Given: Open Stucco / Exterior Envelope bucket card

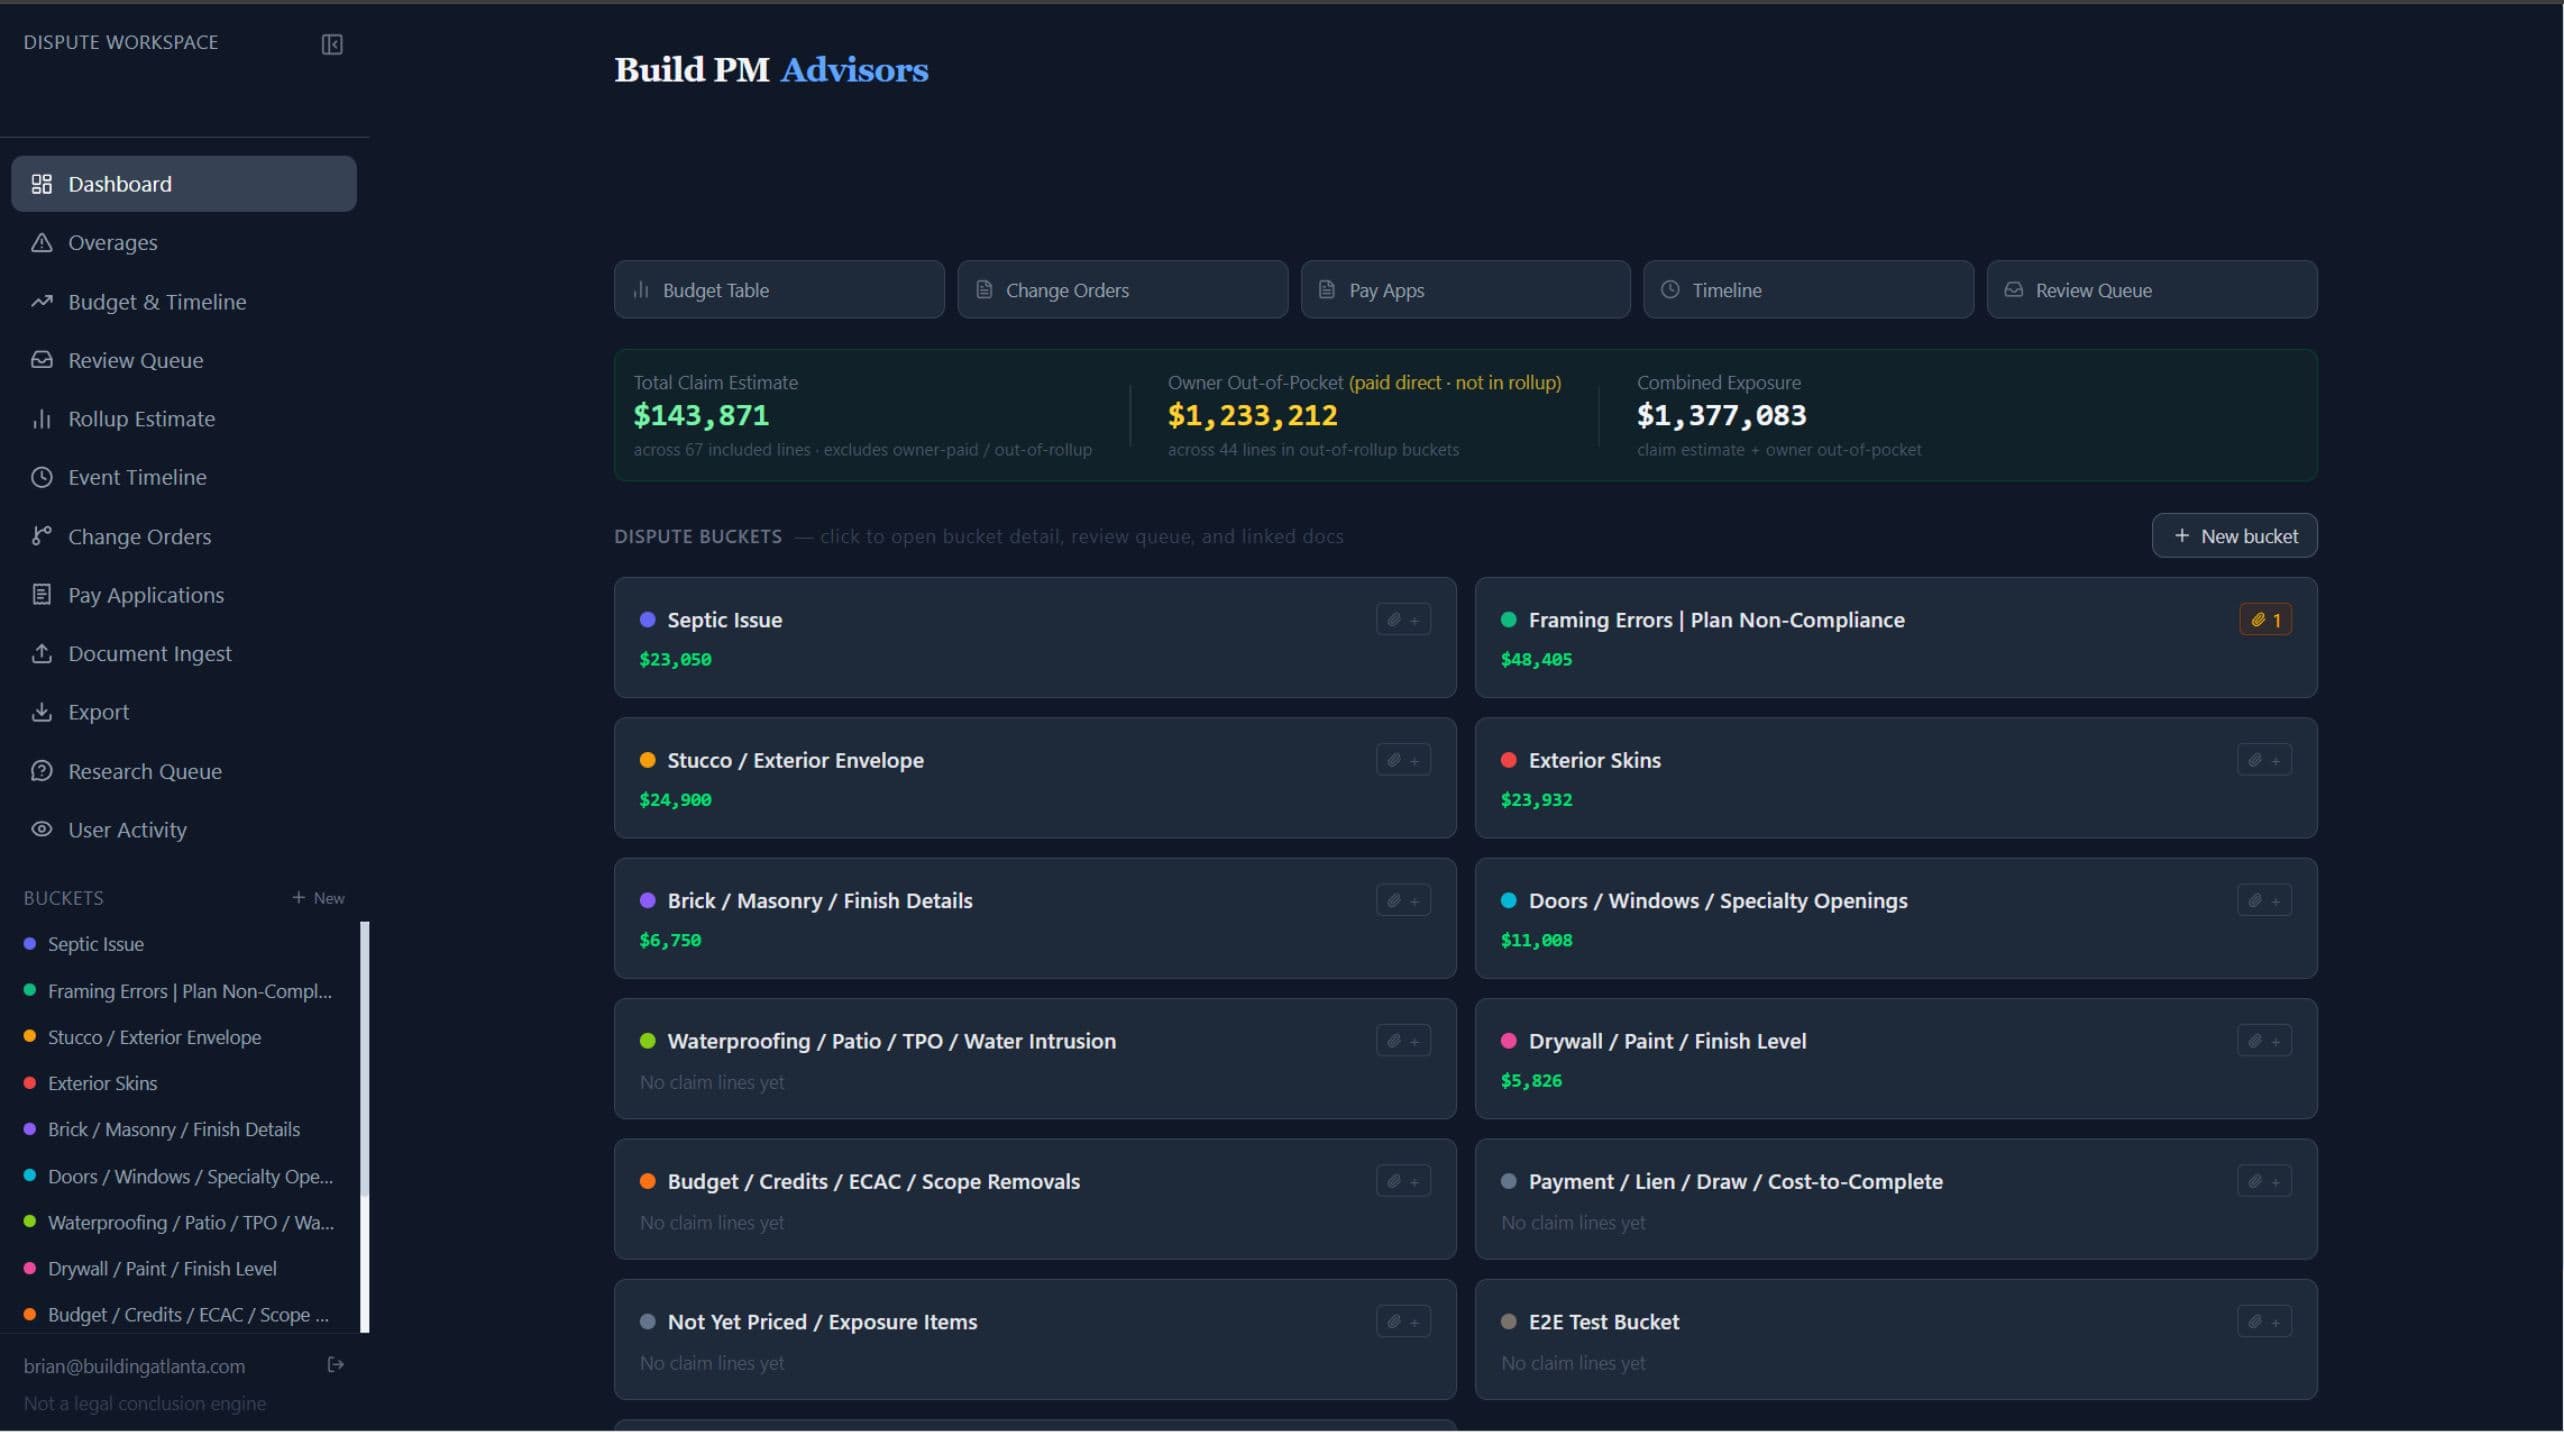Looking at the screenshot, I should click(1035, 778).
